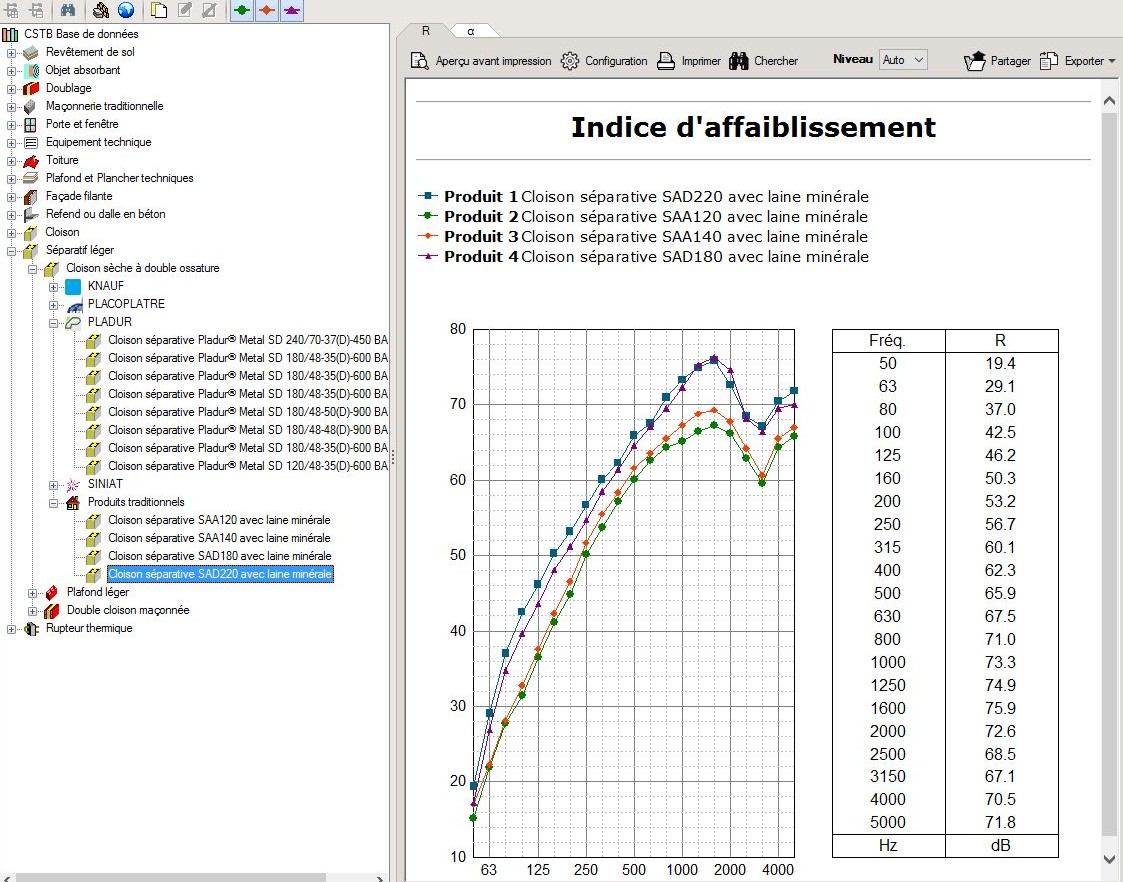Open Aperçu avant impression
Viewport: 1123px width, 882px height.
481,61
